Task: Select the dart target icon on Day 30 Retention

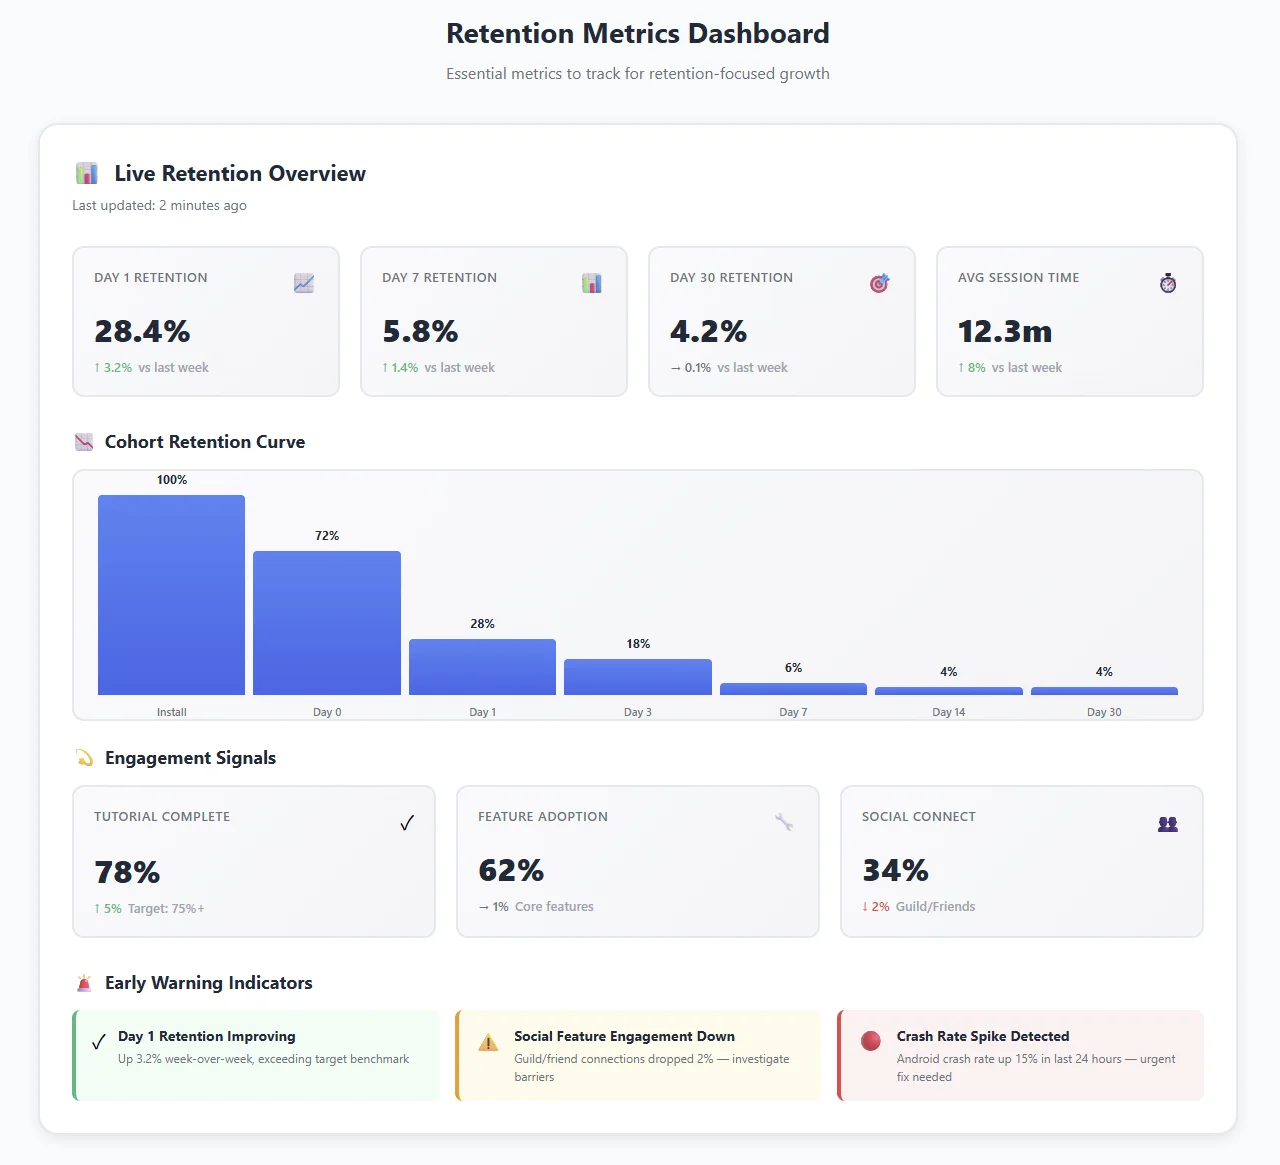Action: 879,283
